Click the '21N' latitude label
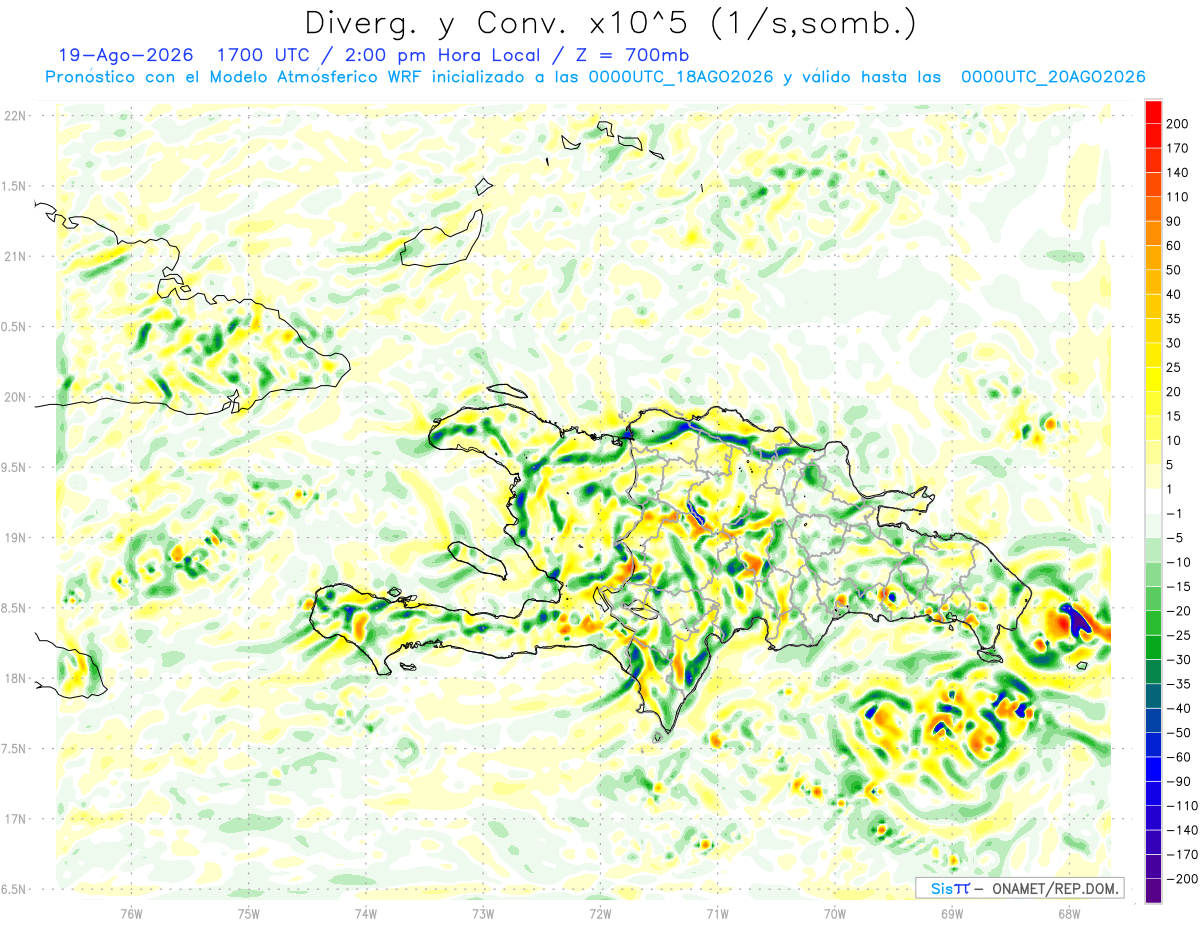This screenshot has height=927, width=1200. (15, 257)
